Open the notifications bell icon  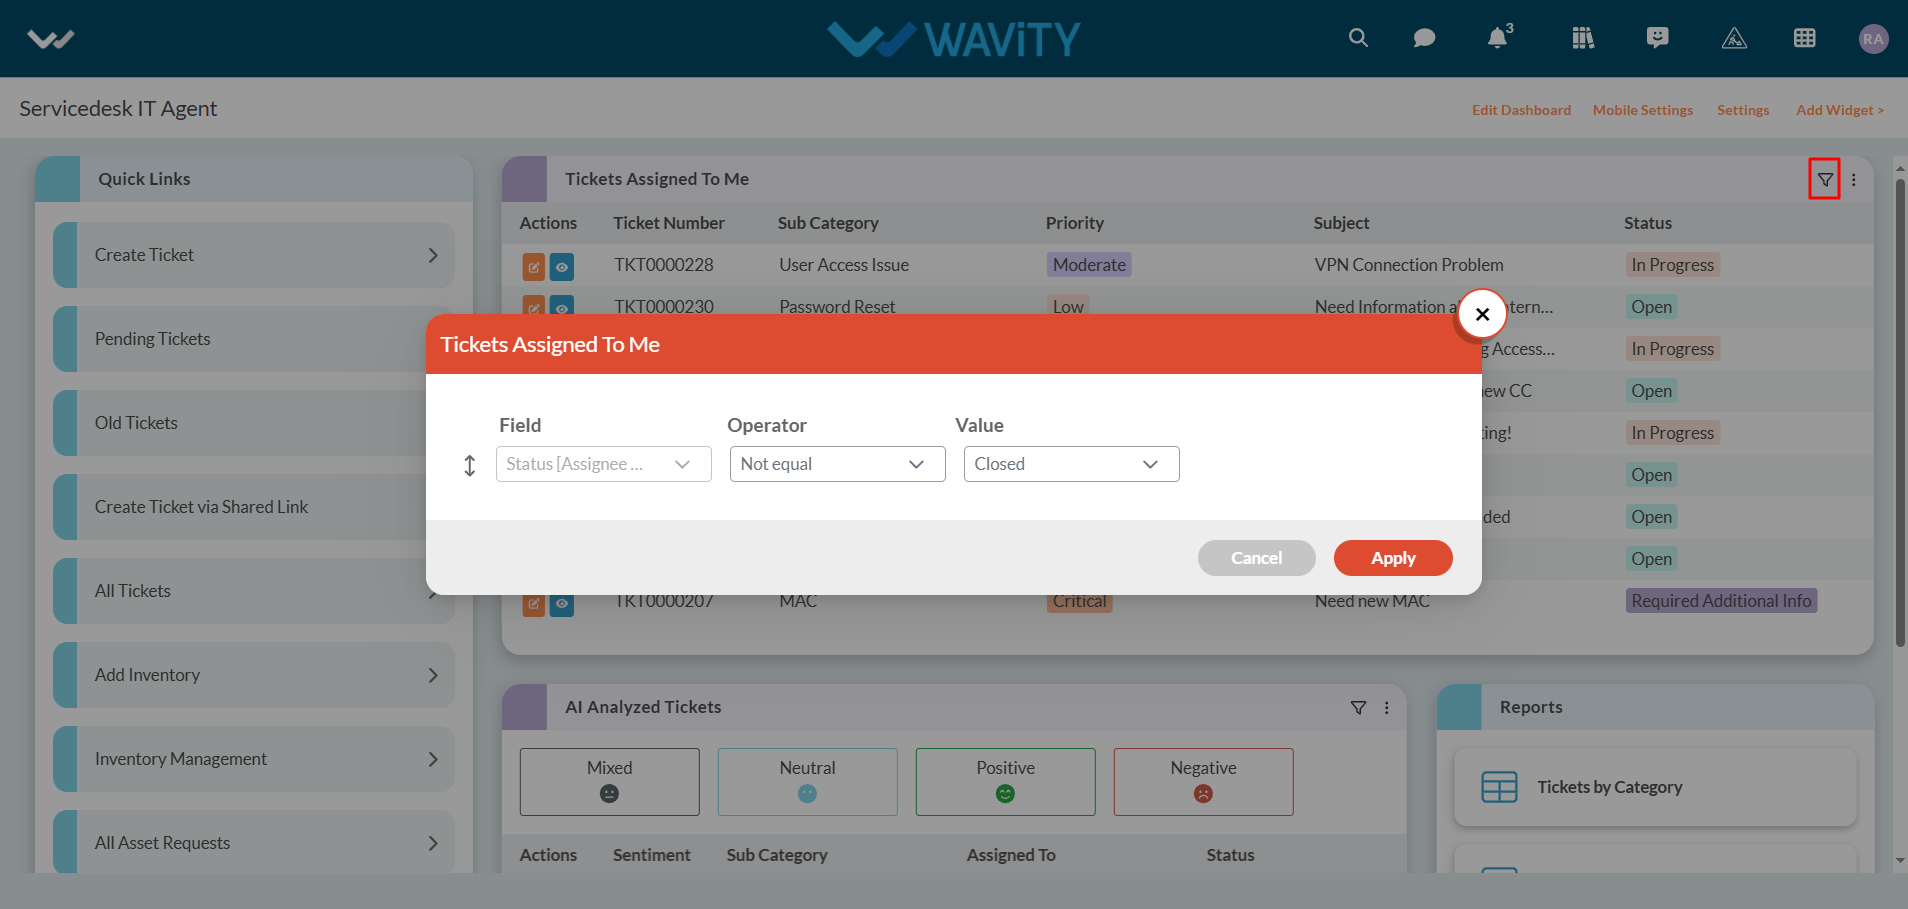click(x=1498, y=37)
